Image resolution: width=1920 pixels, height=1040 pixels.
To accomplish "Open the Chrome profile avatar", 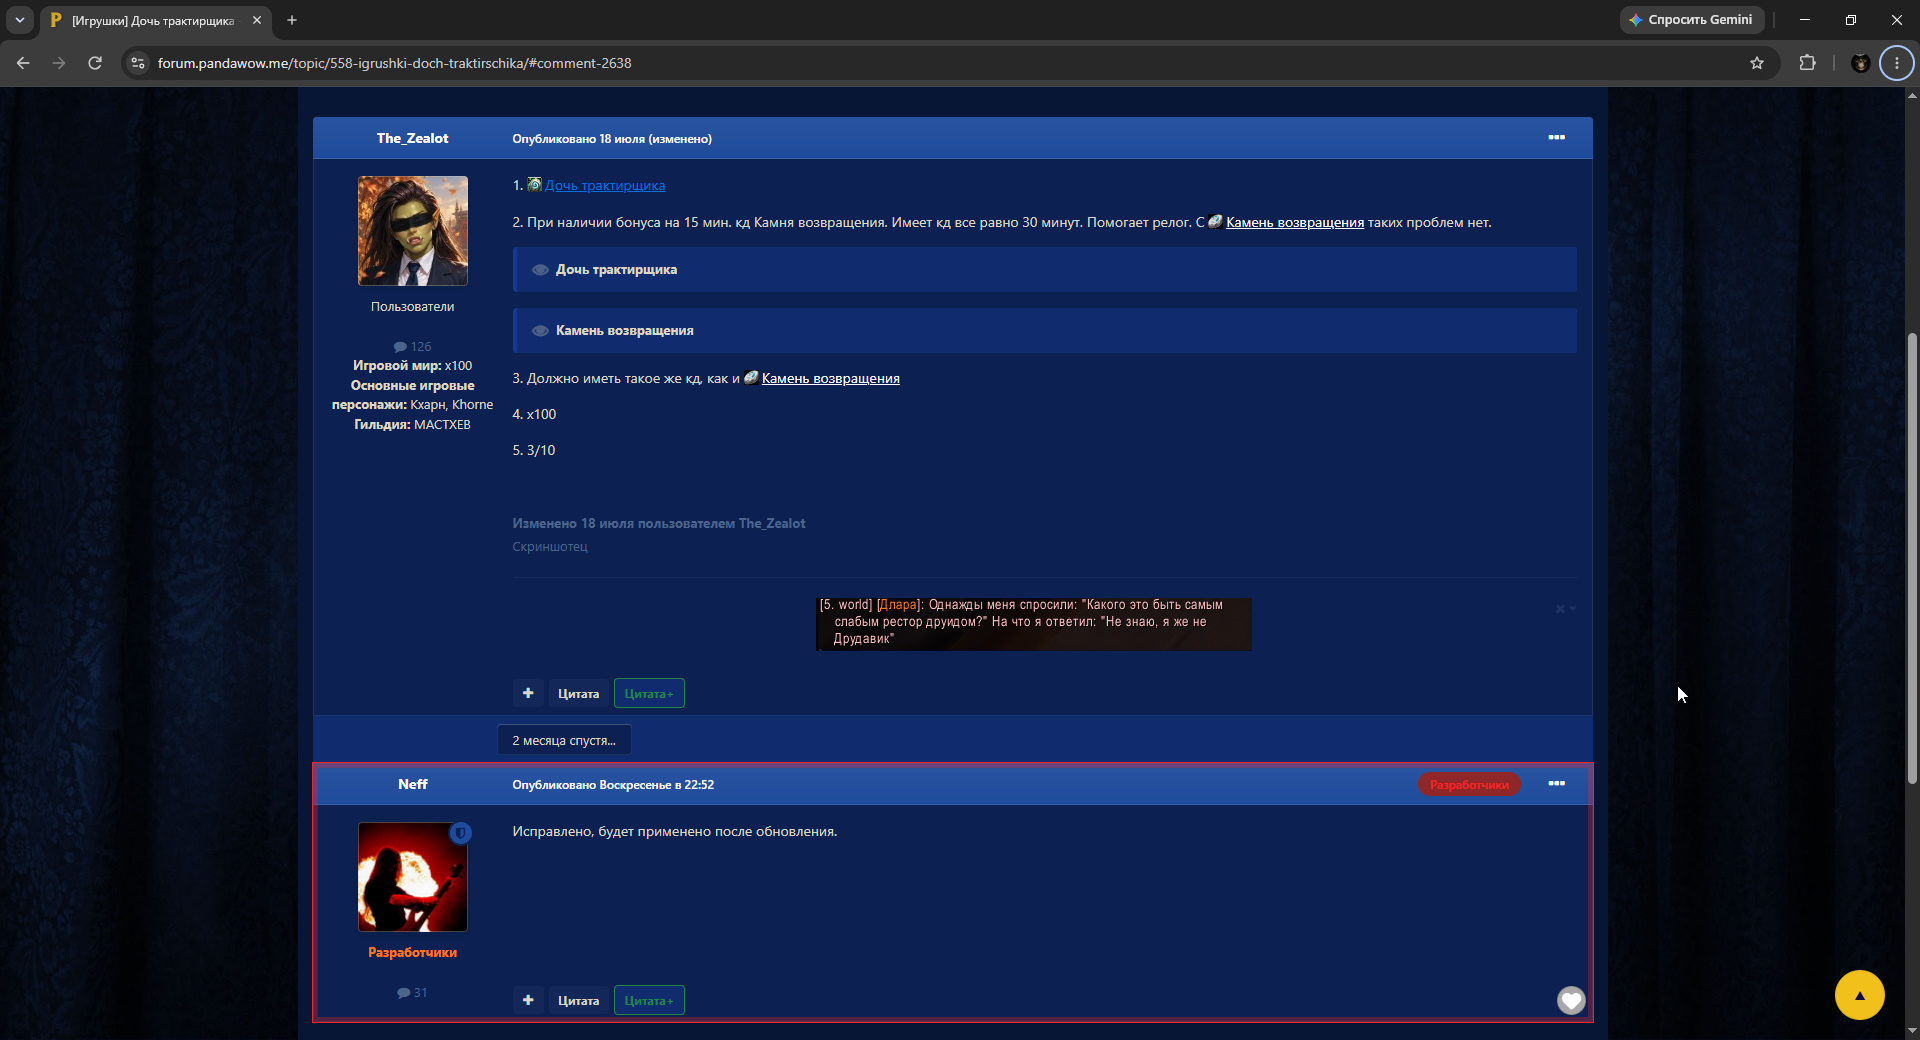I will pos(1860,63).
